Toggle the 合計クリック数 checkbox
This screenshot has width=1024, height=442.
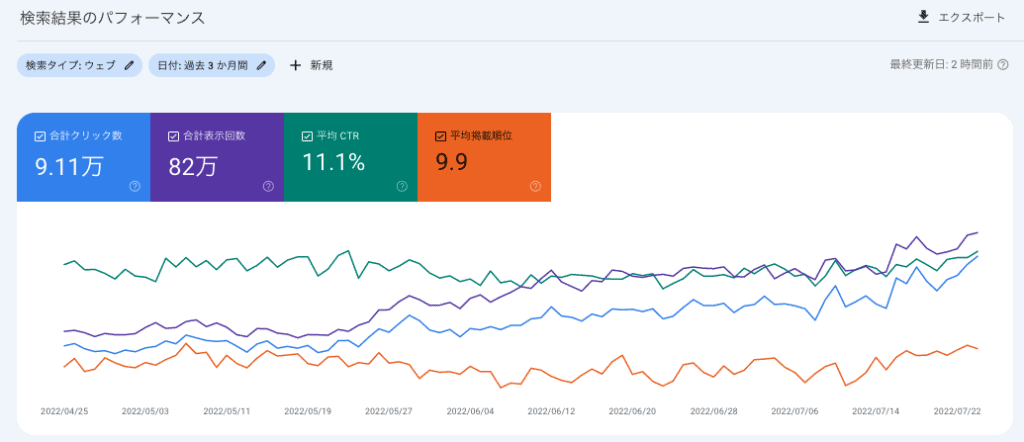pyautogui.click(x=40, y=136)
